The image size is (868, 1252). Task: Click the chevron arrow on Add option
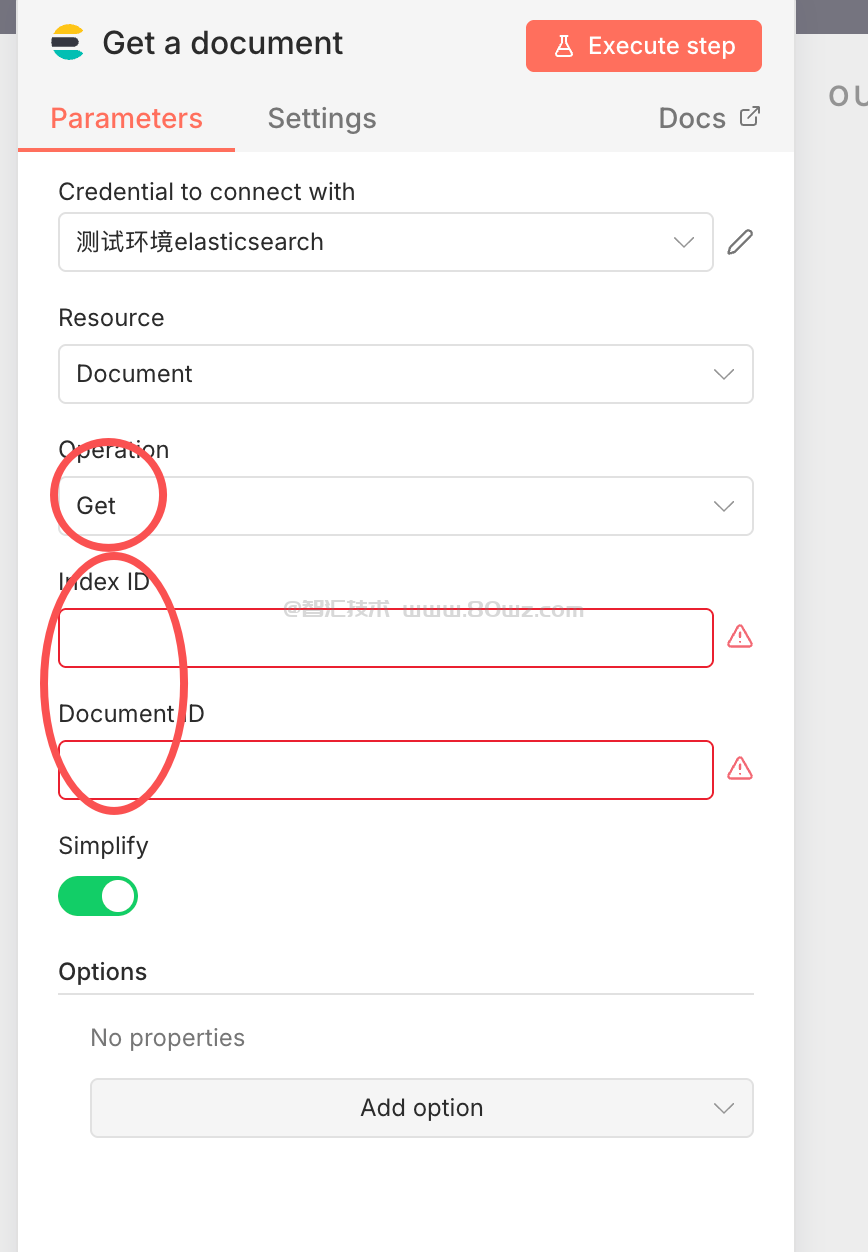tap(724, 1108)
